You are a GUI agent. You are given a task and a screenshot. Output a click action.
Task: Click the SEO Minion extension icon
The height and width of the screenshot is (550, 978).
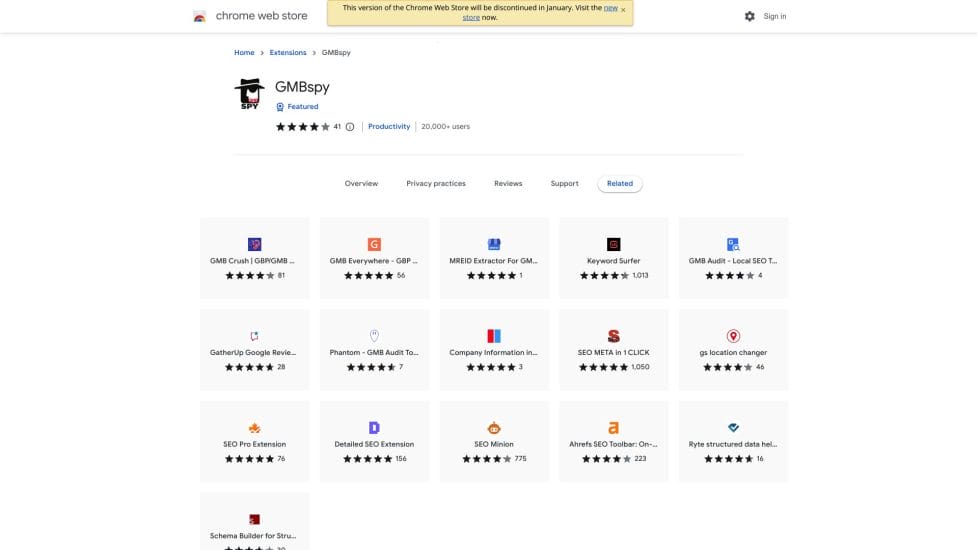494,428
